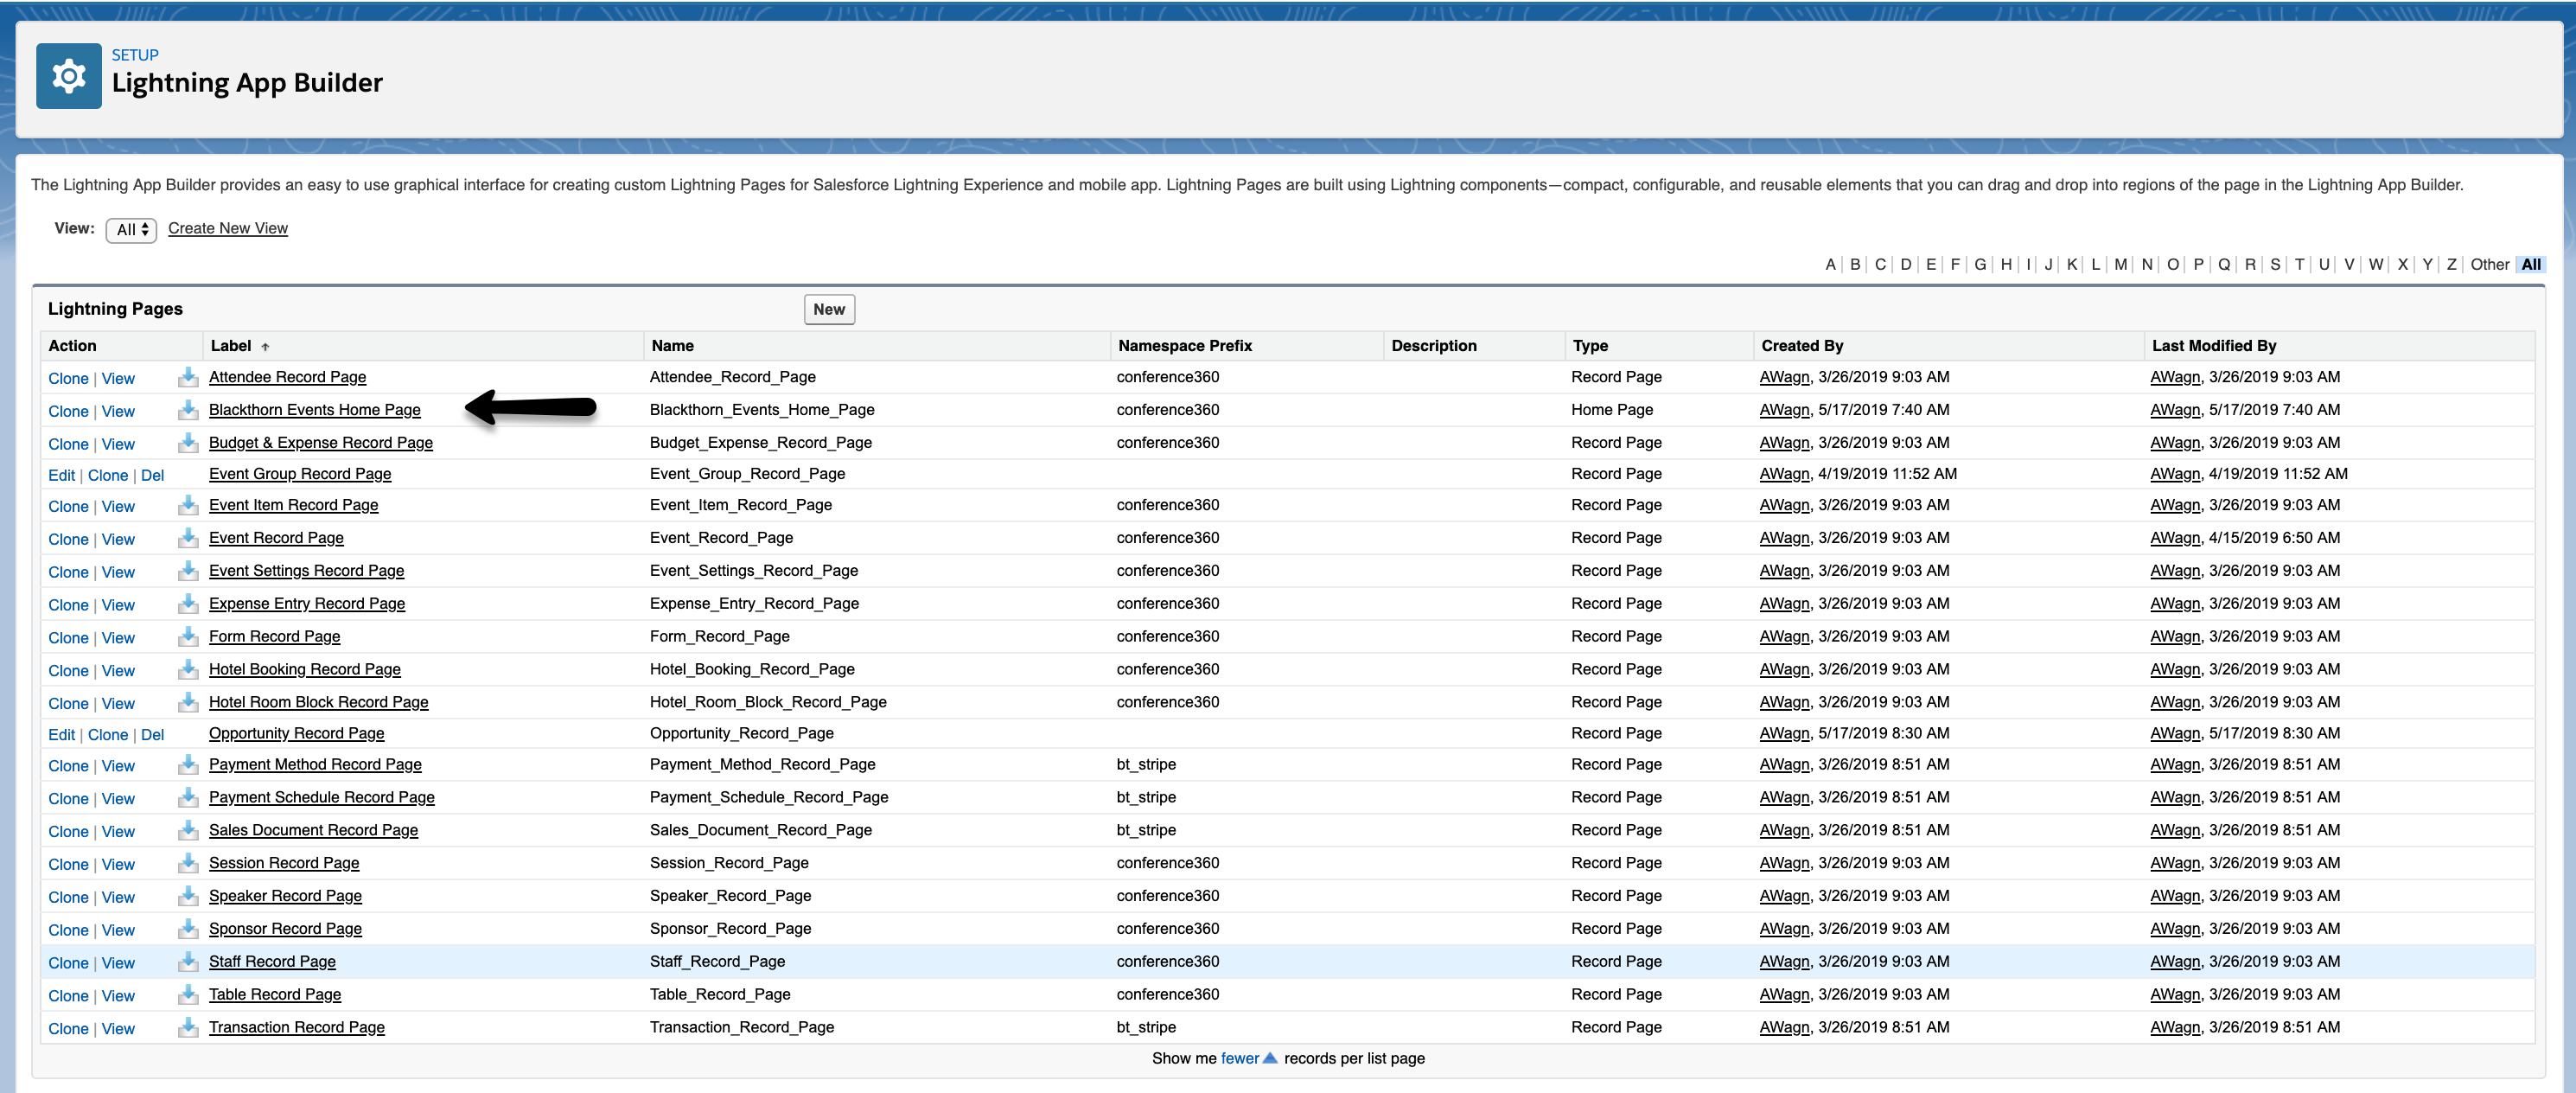
Task: Filter list by letter A
Action: pos(1830,265)
